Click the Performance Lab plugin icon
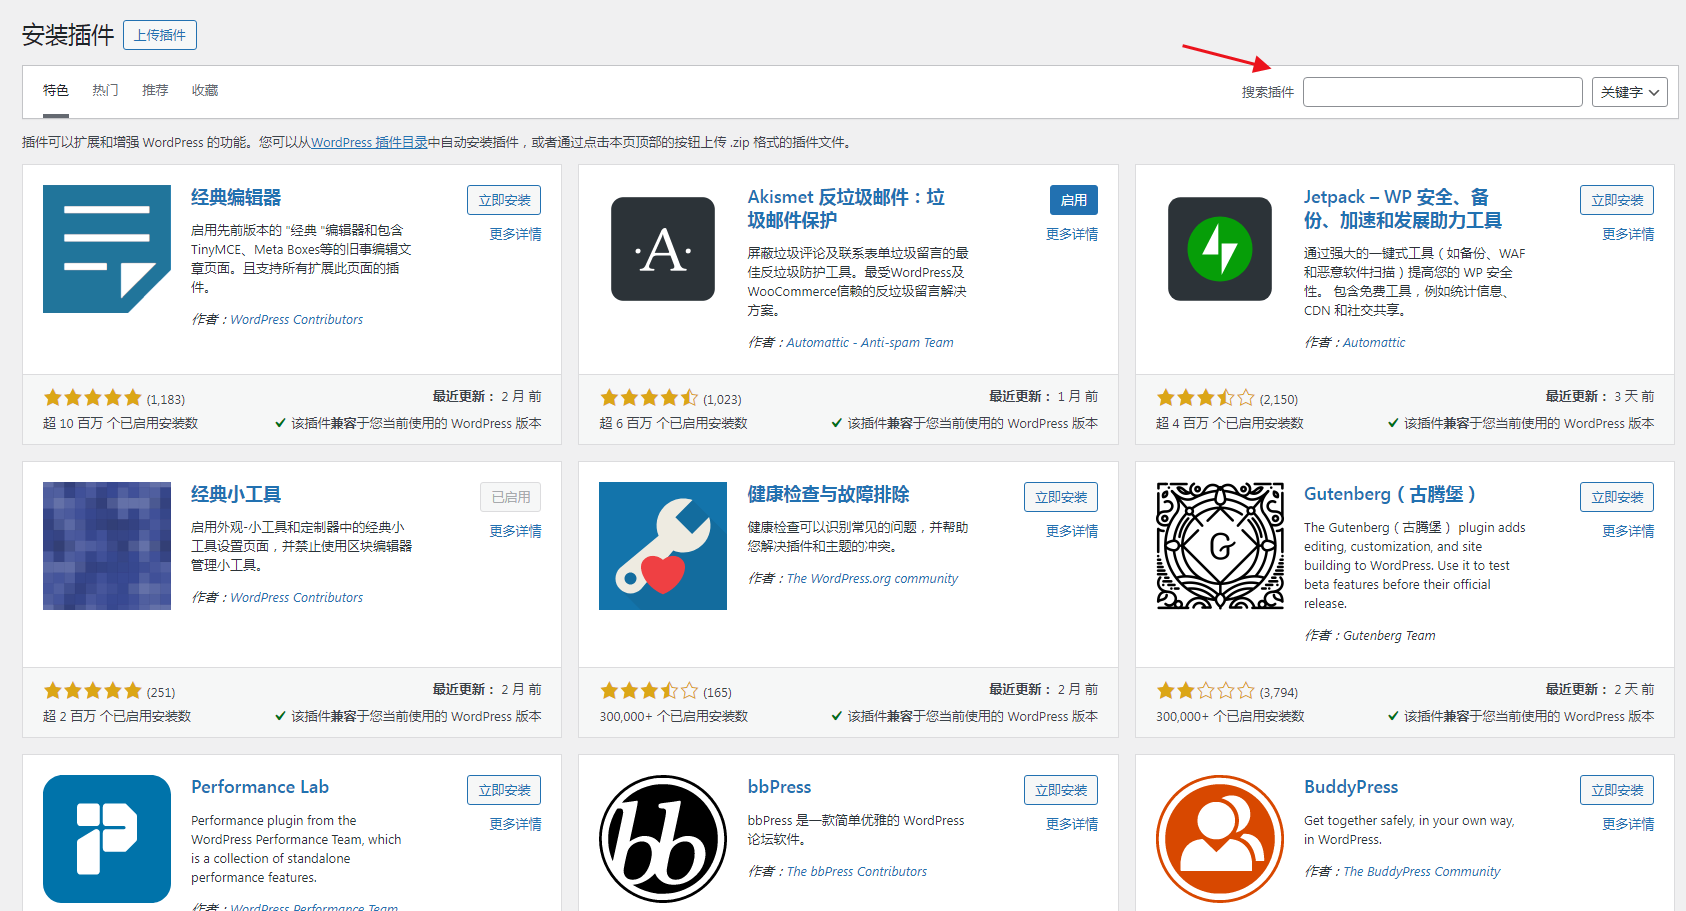 pyautogui.click(x=107, y=839)
